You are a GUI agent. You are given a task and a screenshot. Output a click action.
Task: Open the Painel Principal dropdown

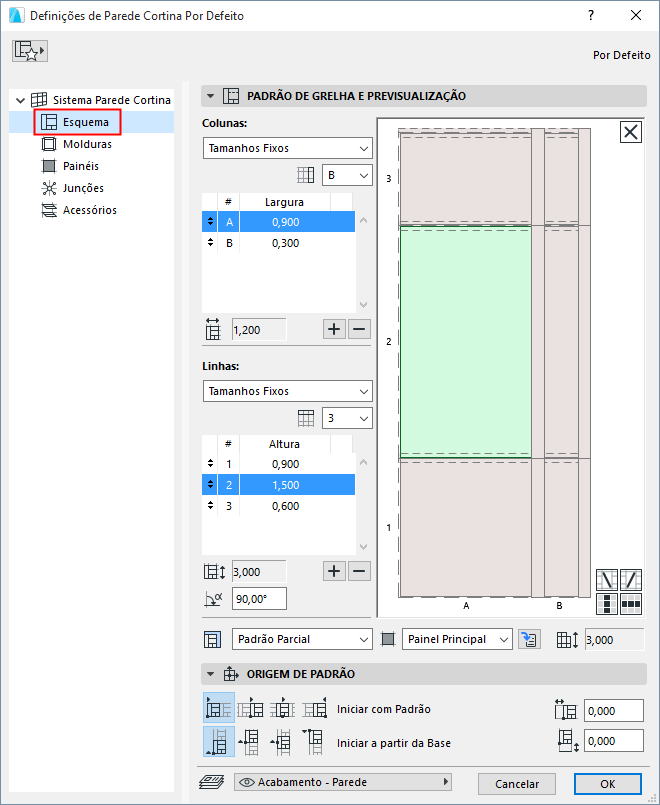click(x=457, y=639)
